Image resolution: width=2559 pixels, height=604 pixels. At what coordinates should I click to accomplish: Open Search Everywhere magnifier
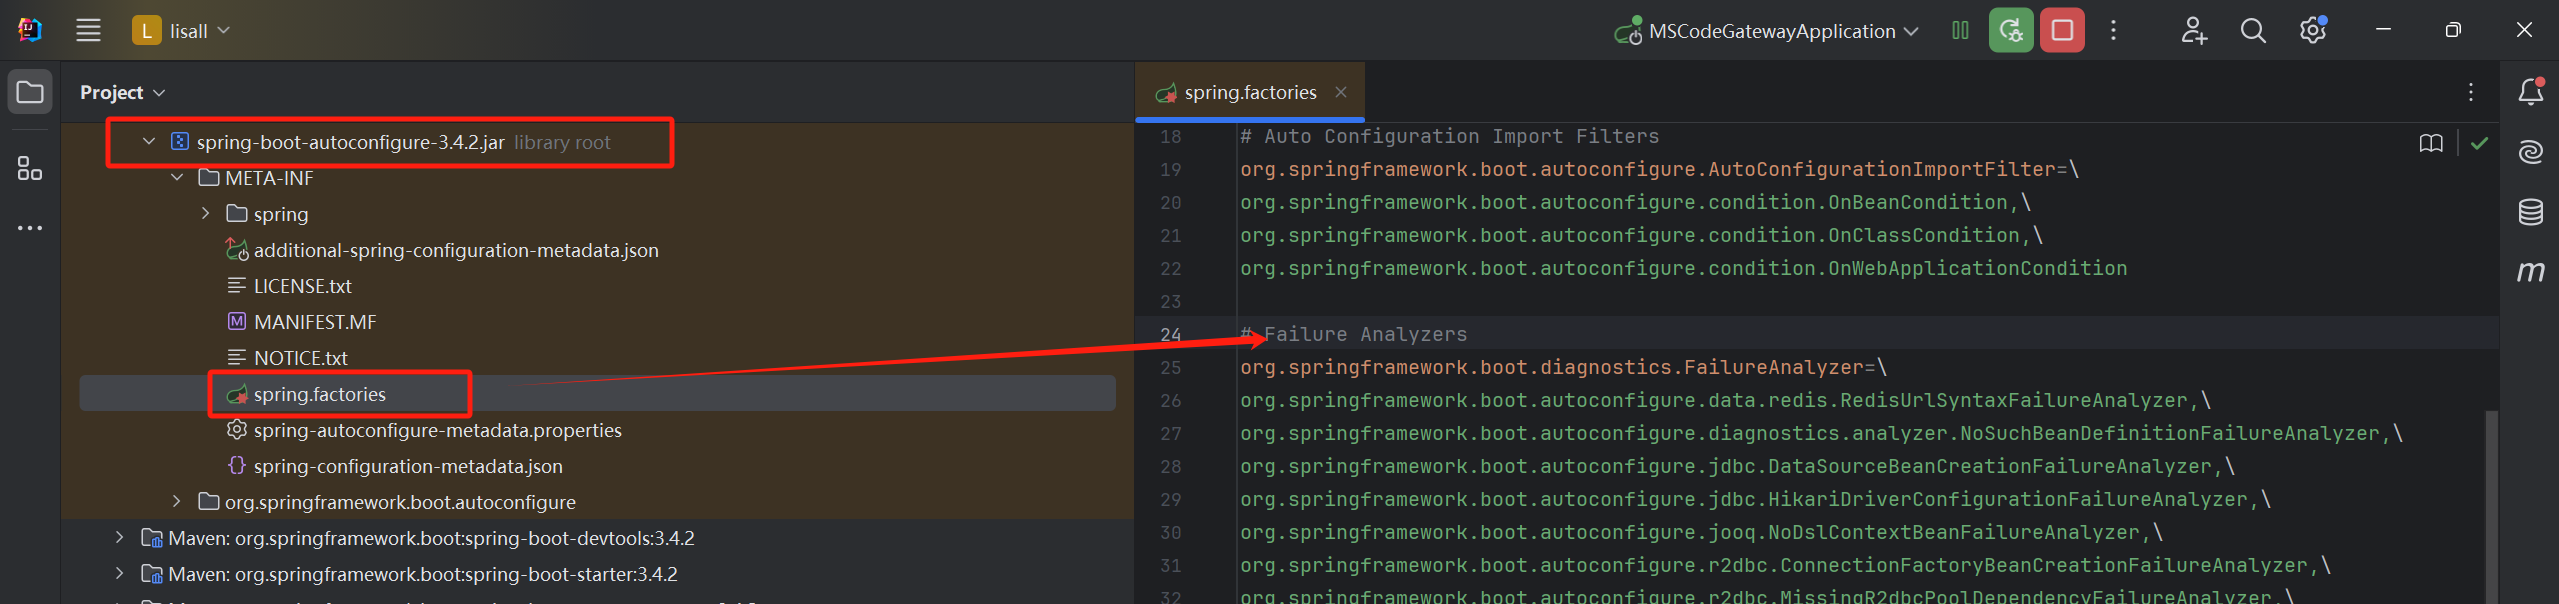[x=2253, y=31]
